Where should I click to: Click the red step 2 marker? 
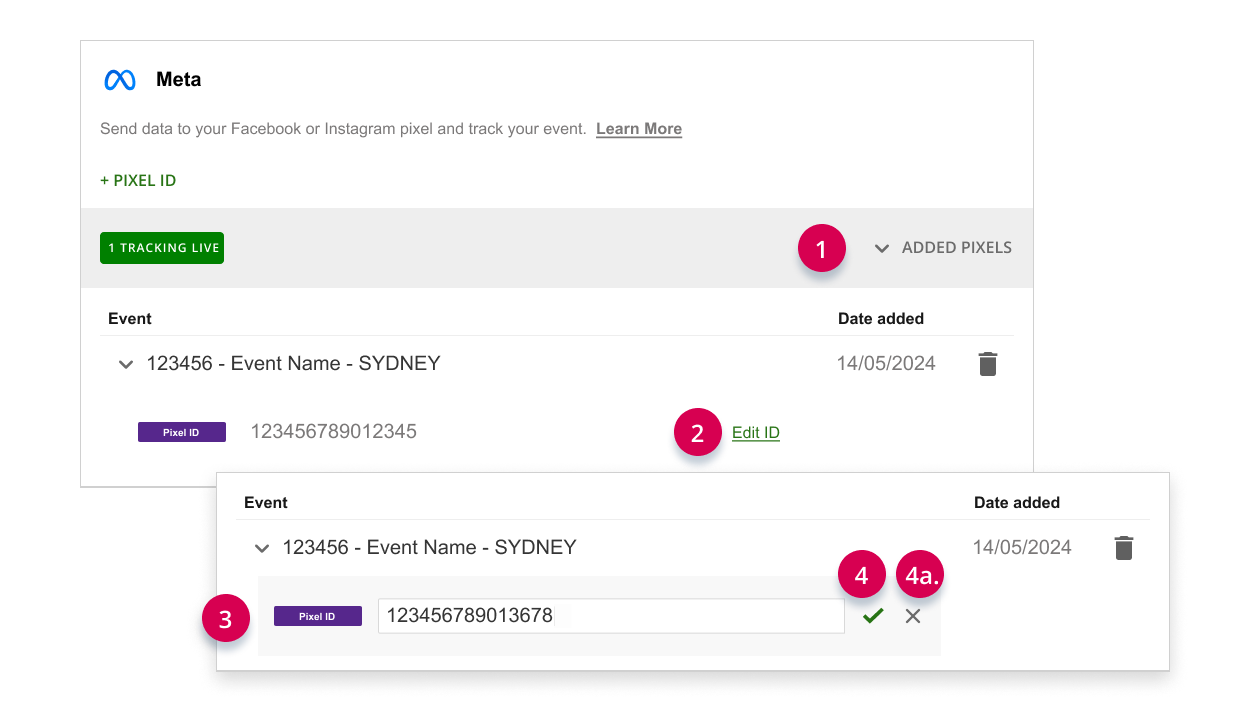pos(698,432)
